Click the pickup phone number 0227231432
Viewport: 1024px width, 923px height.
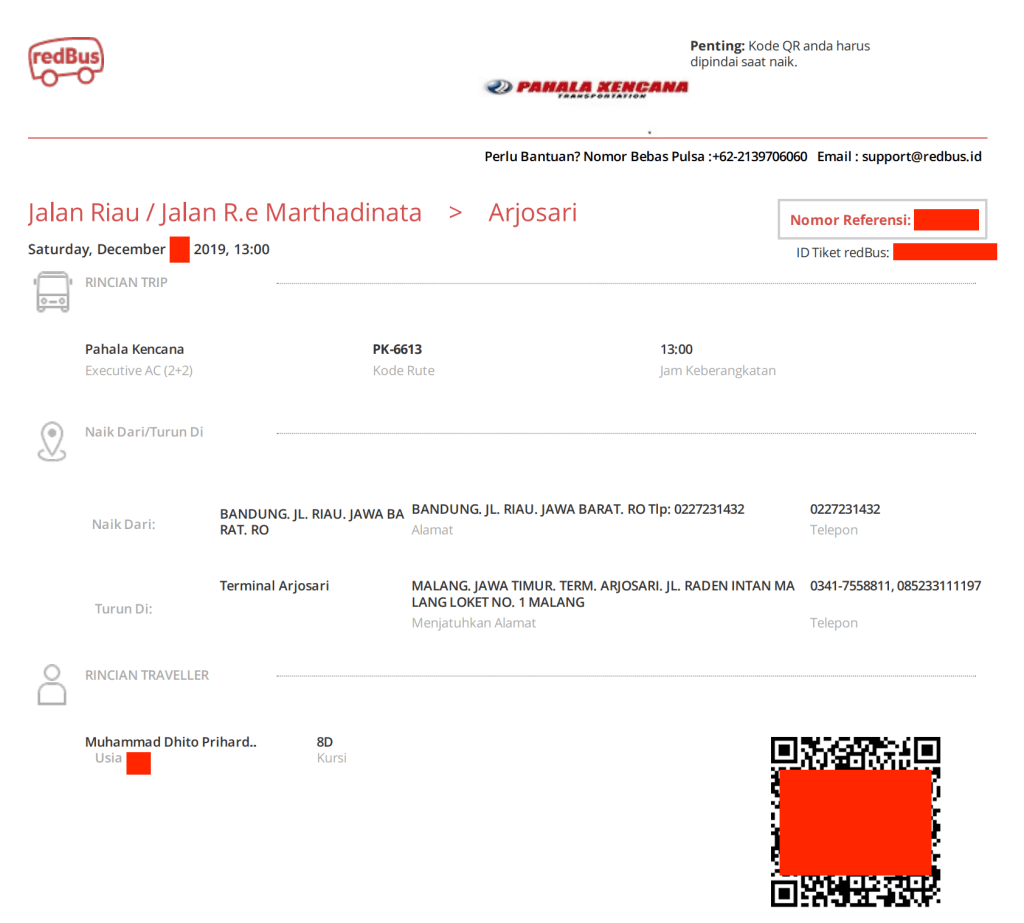pos(845,509)
